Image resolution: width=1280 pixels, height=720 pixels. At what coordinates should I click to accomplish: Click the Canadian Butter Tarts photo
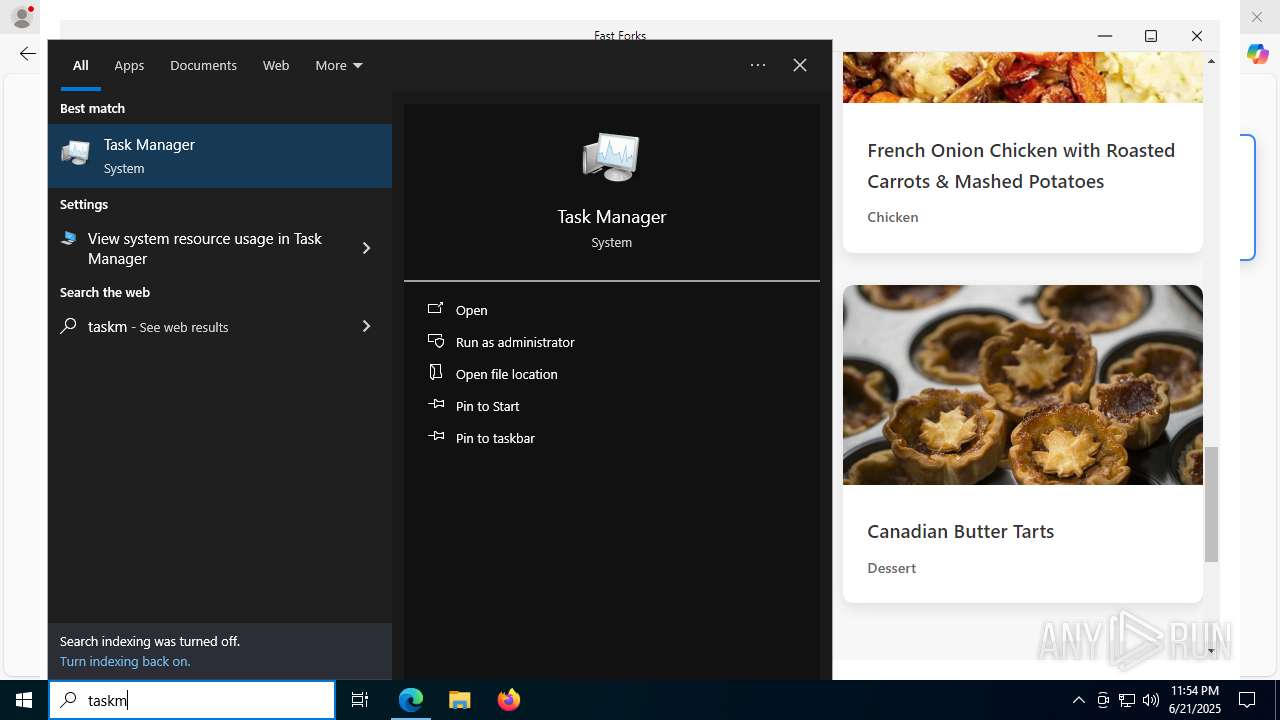(x=1023, y=385)
